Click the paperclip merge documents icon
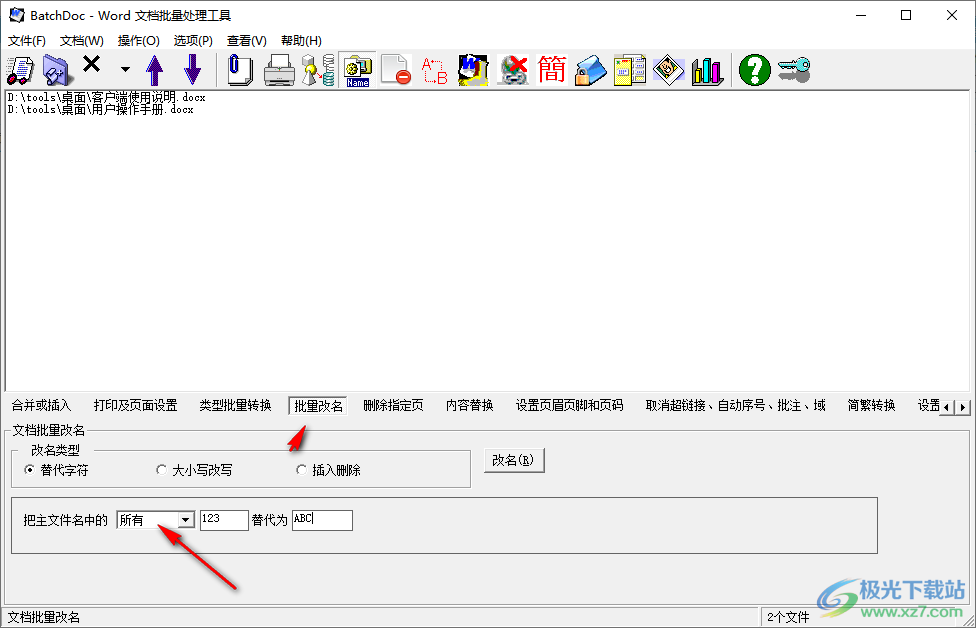This screenshot has width=976, height=628. tap(240, 70)
